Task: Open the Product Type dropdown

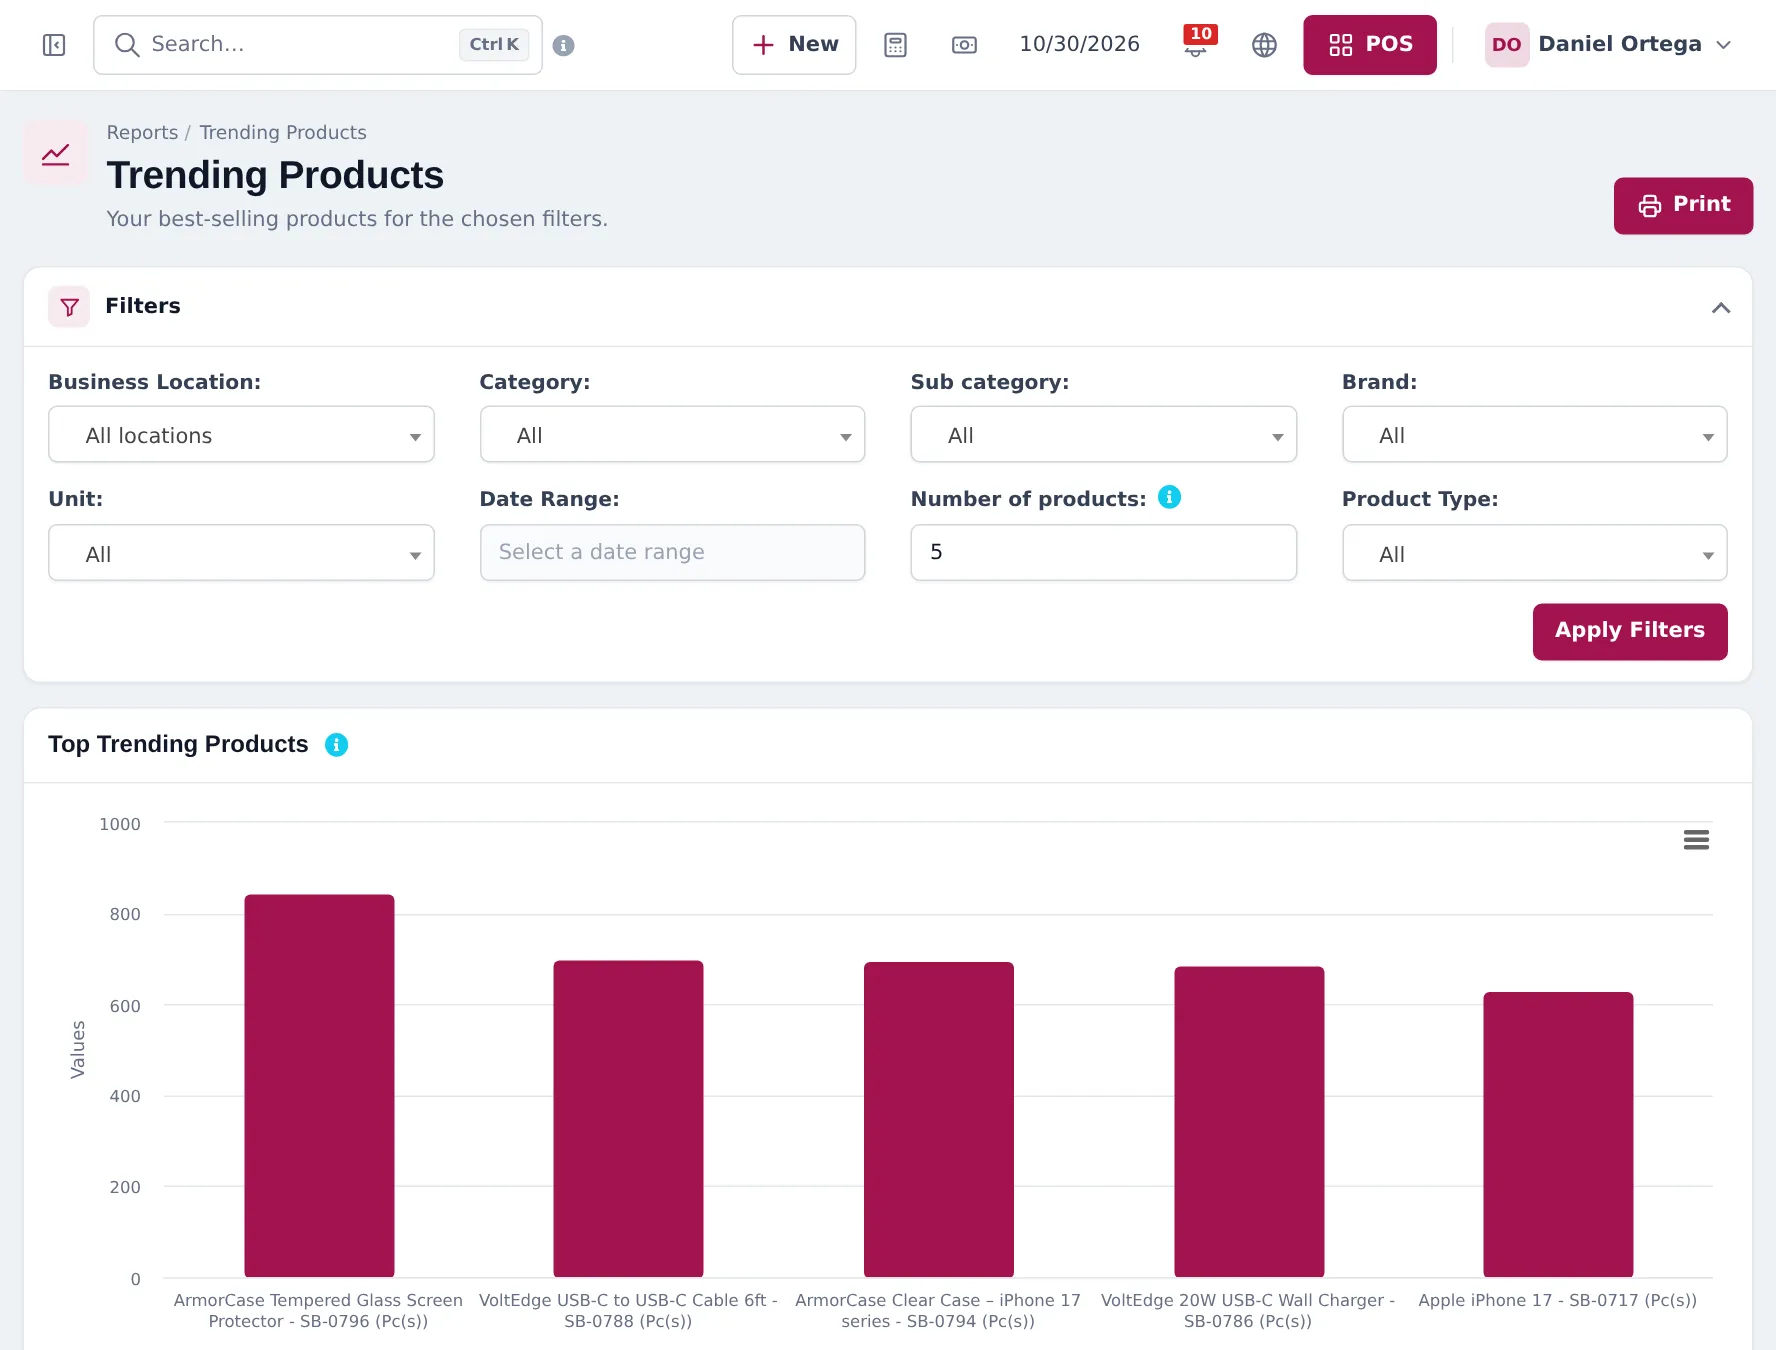Action: pyautogui.click(x=1534, y=553)
